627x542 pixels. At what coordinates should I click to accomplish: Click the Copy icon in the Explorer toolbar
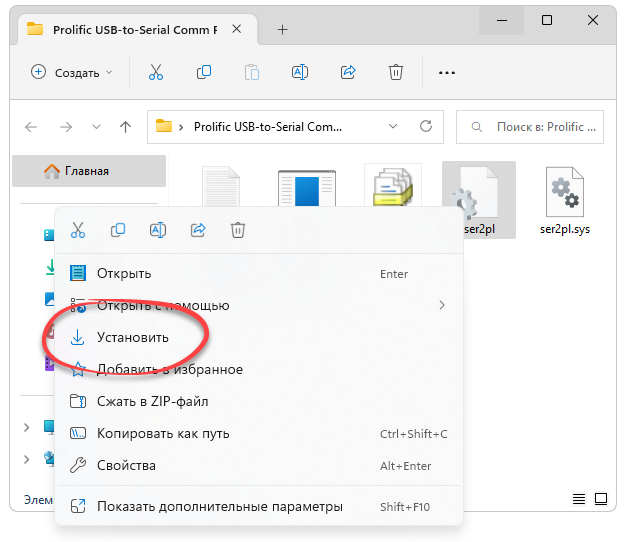(x=204, y=72)
